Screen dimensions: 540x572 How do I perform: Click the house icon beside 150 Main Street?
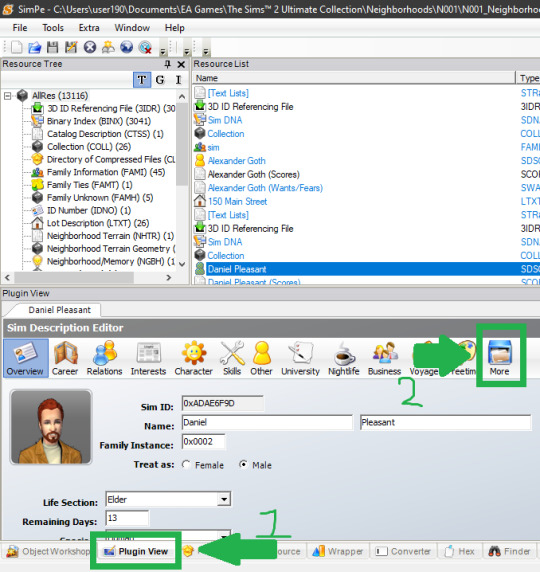[x=200, y=201]
